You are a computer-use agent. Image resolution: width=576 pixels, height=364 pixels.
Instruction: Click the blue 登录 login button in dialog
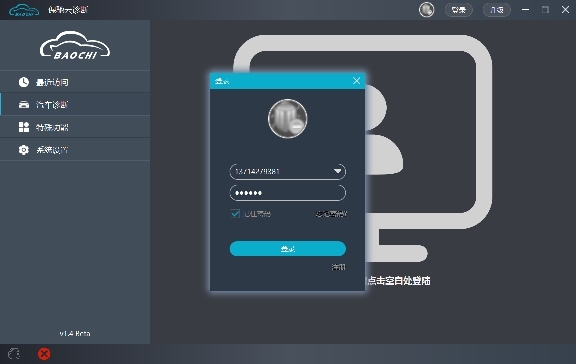pyautogui.click(x=288, y=249)
